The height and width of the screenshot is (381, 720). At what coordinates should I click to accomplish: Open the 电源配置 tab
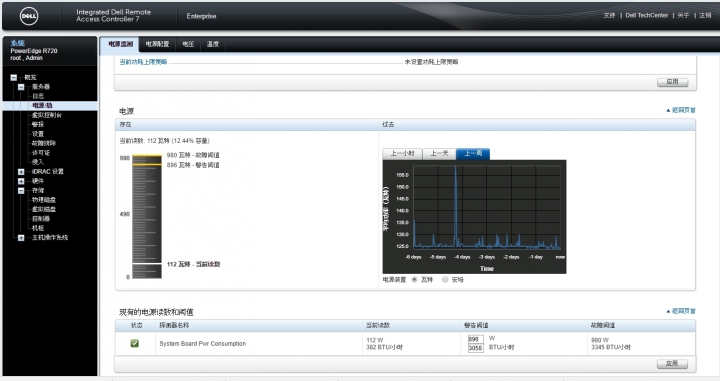(x=158, y=44)
